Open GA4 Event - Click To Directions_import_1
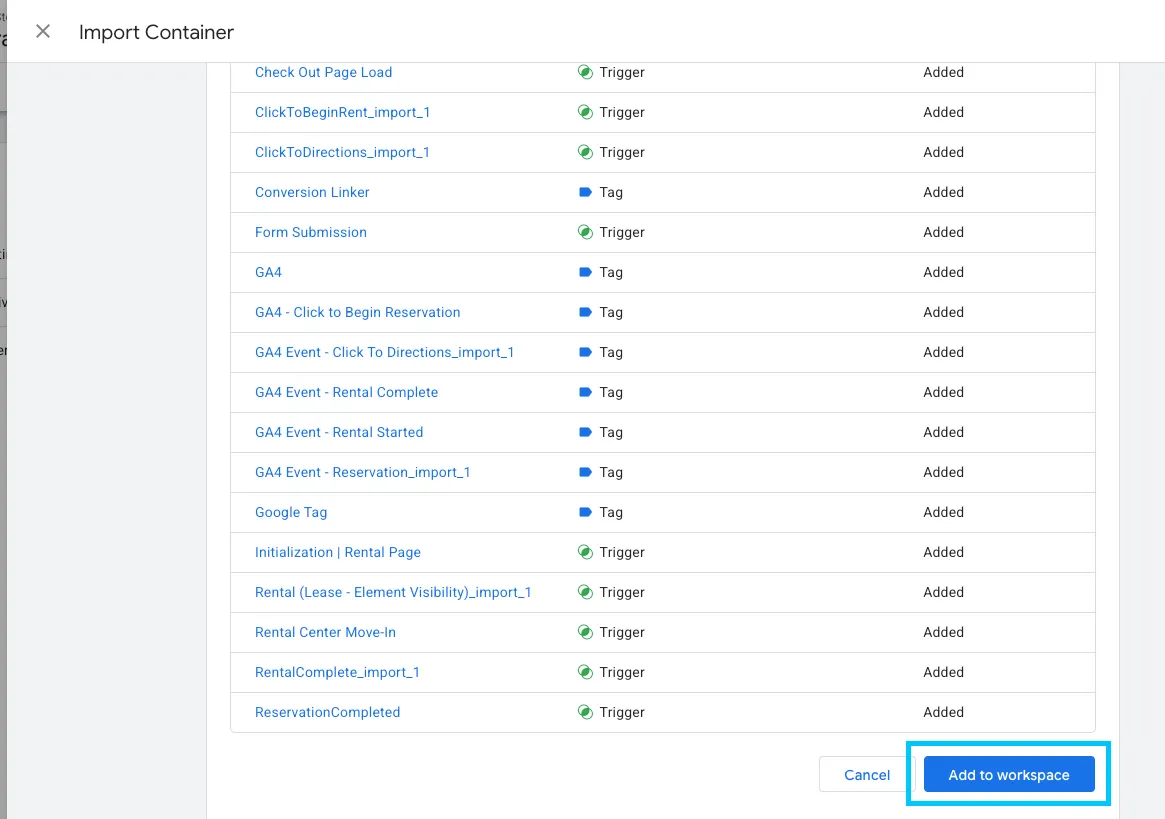This screenshot has height=819, width=1165. pyautogui.click(x=384, y=353)
